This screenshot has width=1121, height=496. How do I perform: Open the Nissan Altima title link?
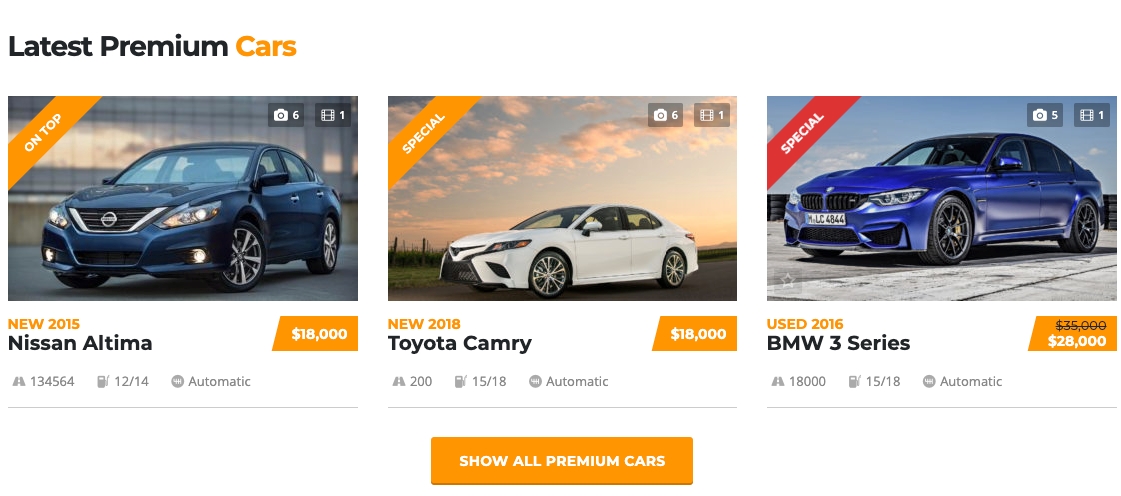coord(80,343)
